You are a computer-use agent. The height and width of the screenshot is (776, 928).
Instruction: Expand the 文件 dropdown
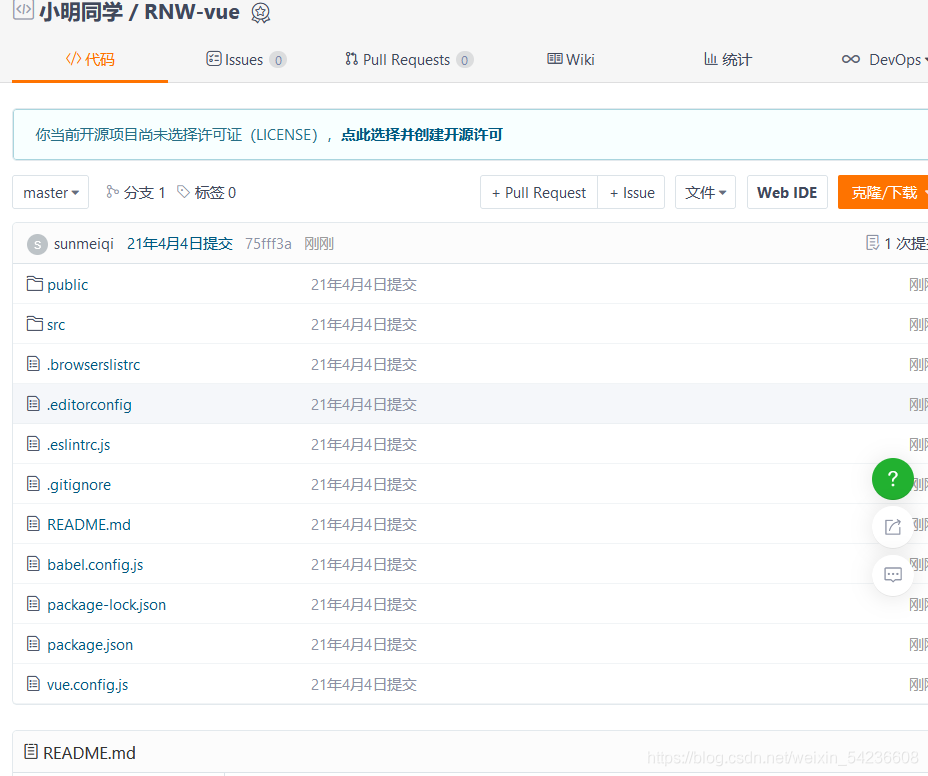pos(705,192)
